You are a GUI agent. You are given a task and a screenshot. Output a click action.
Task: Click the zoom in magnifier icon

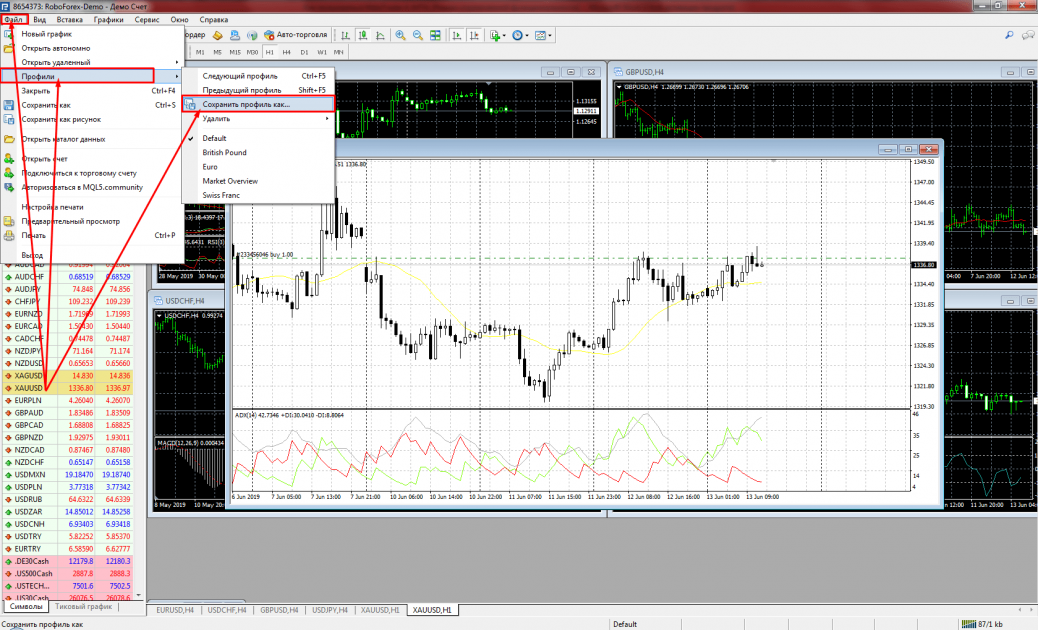click(400, 35)
